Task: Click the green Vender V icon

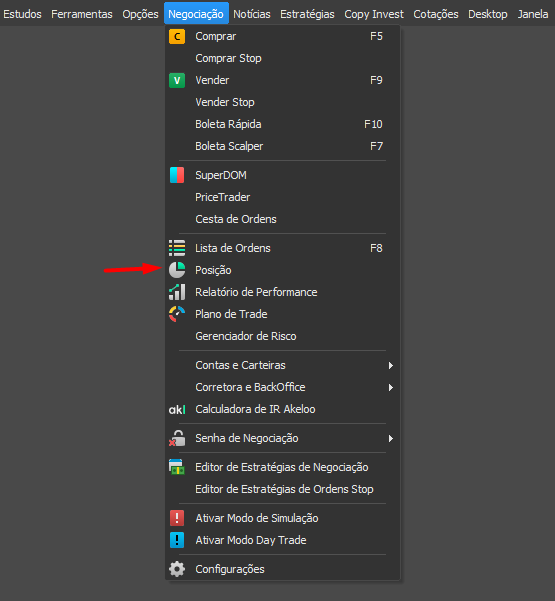Action: click(177, 80)
